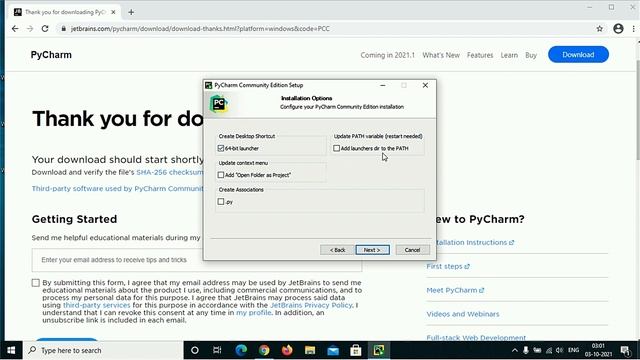Close the Thank you for downloading tab
Image resolution: width=640 pixels, height=360 pixels.
click(113, 12)
